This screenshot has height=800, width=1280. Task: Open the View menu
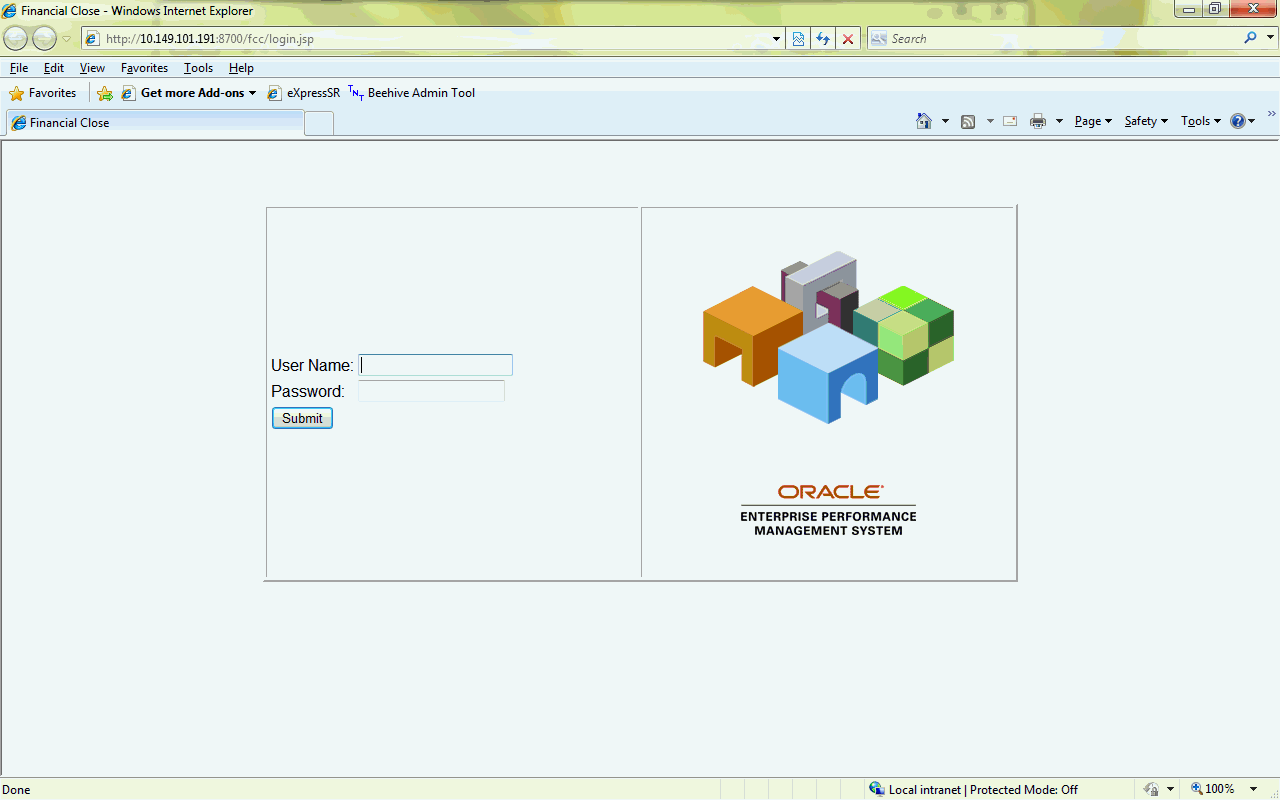coord(92,68)
